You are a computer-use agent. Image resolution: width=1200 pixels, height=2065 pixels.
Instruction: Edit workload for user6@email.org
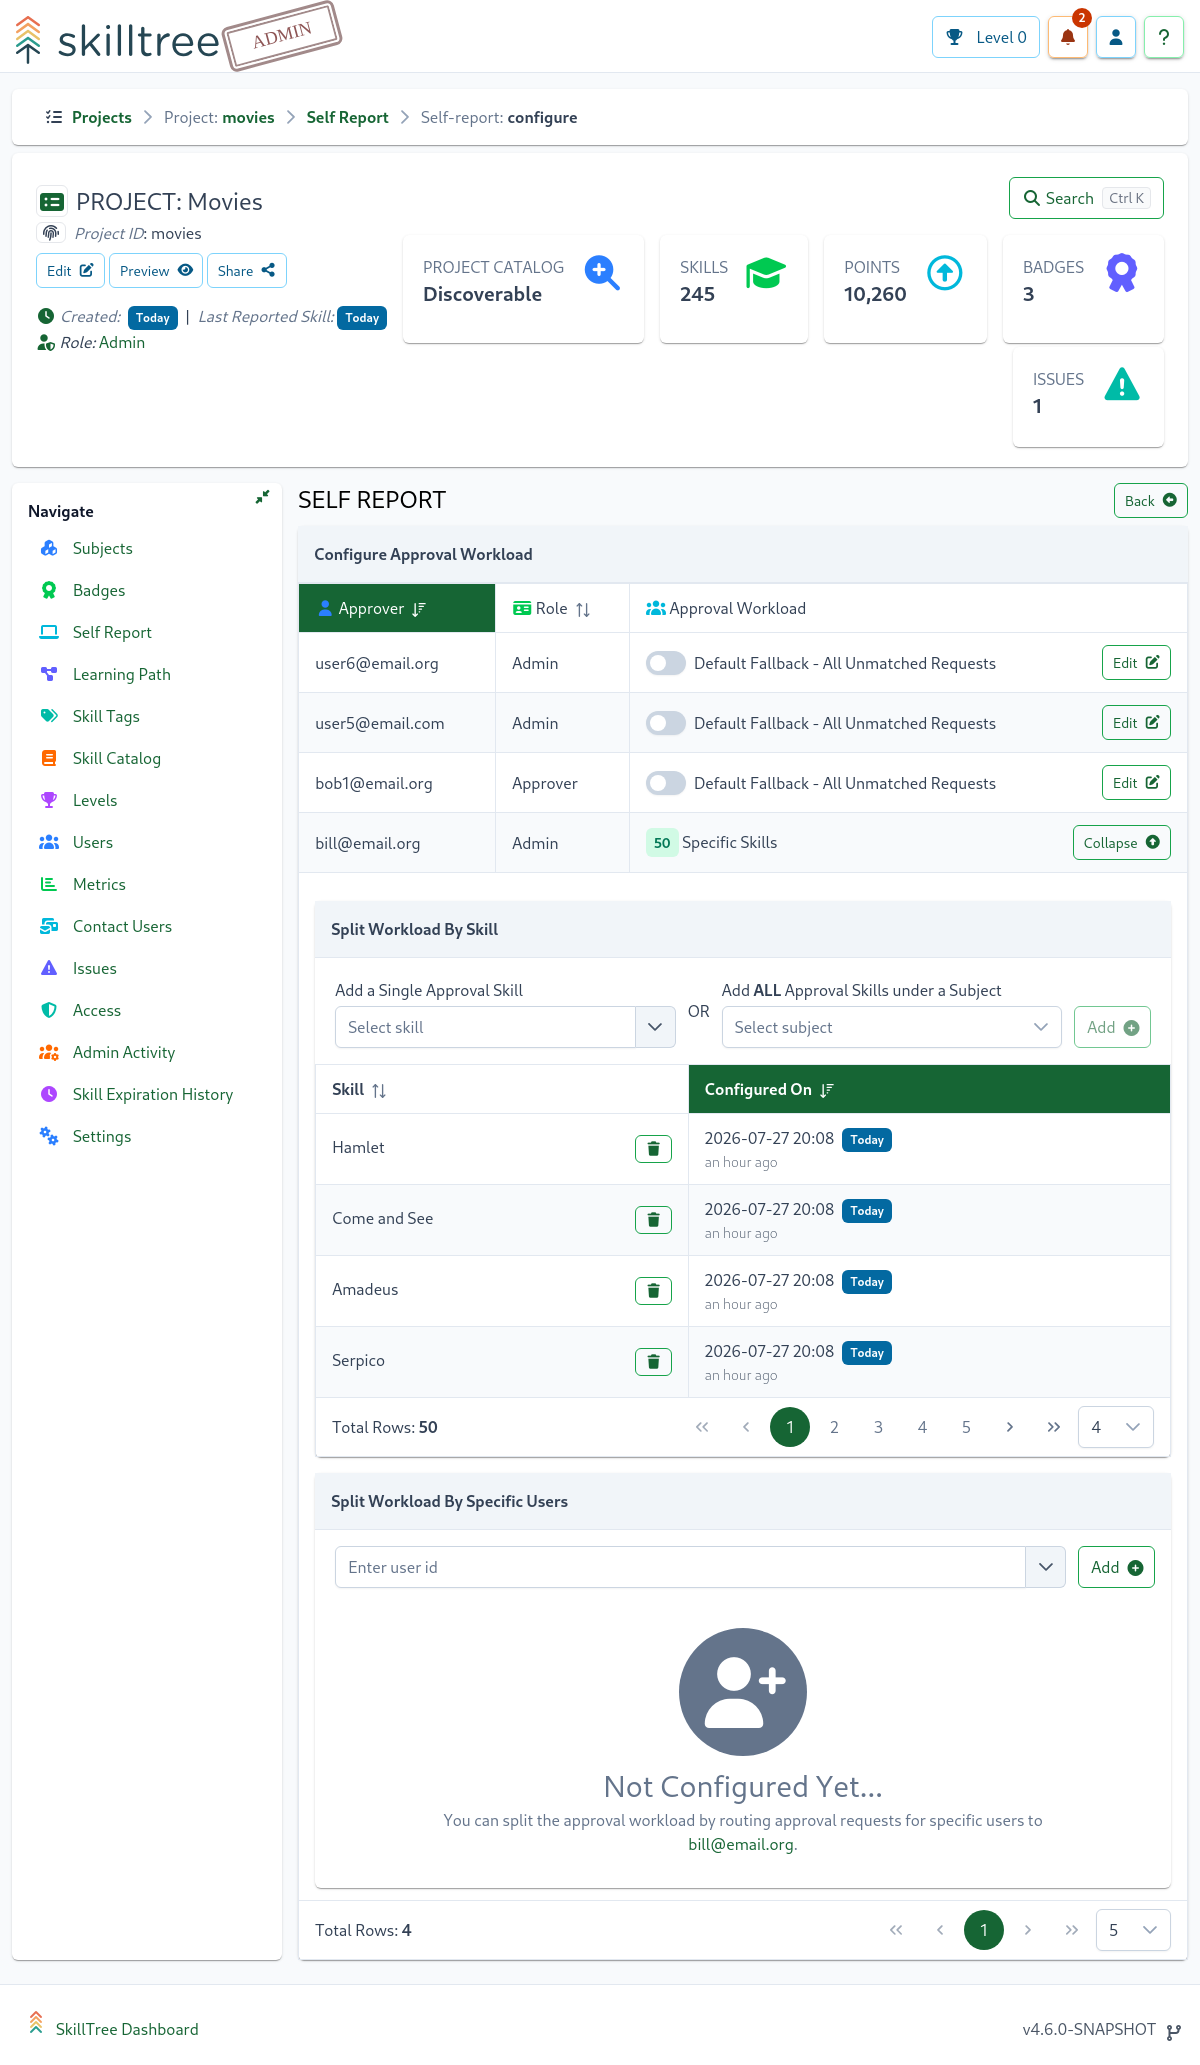pyautogui.click(x=1136, y=663)
